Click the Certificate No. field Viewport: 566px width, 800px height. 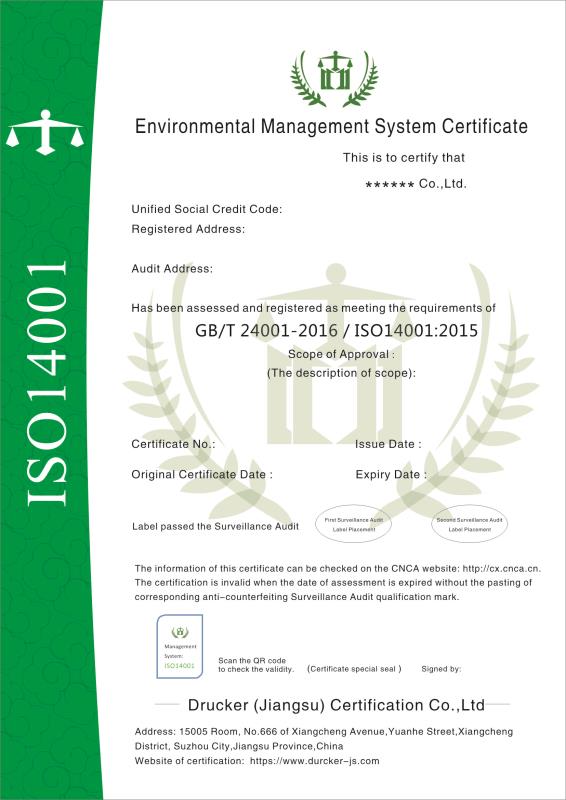pos(174,444)
